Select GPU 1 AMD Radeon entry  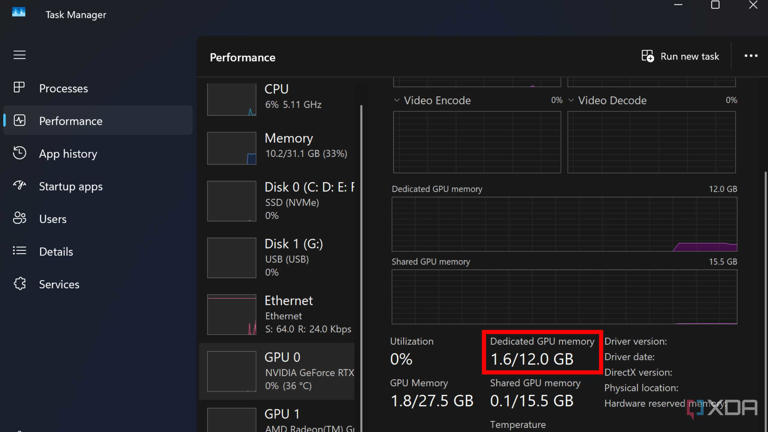tap(280, 418)
